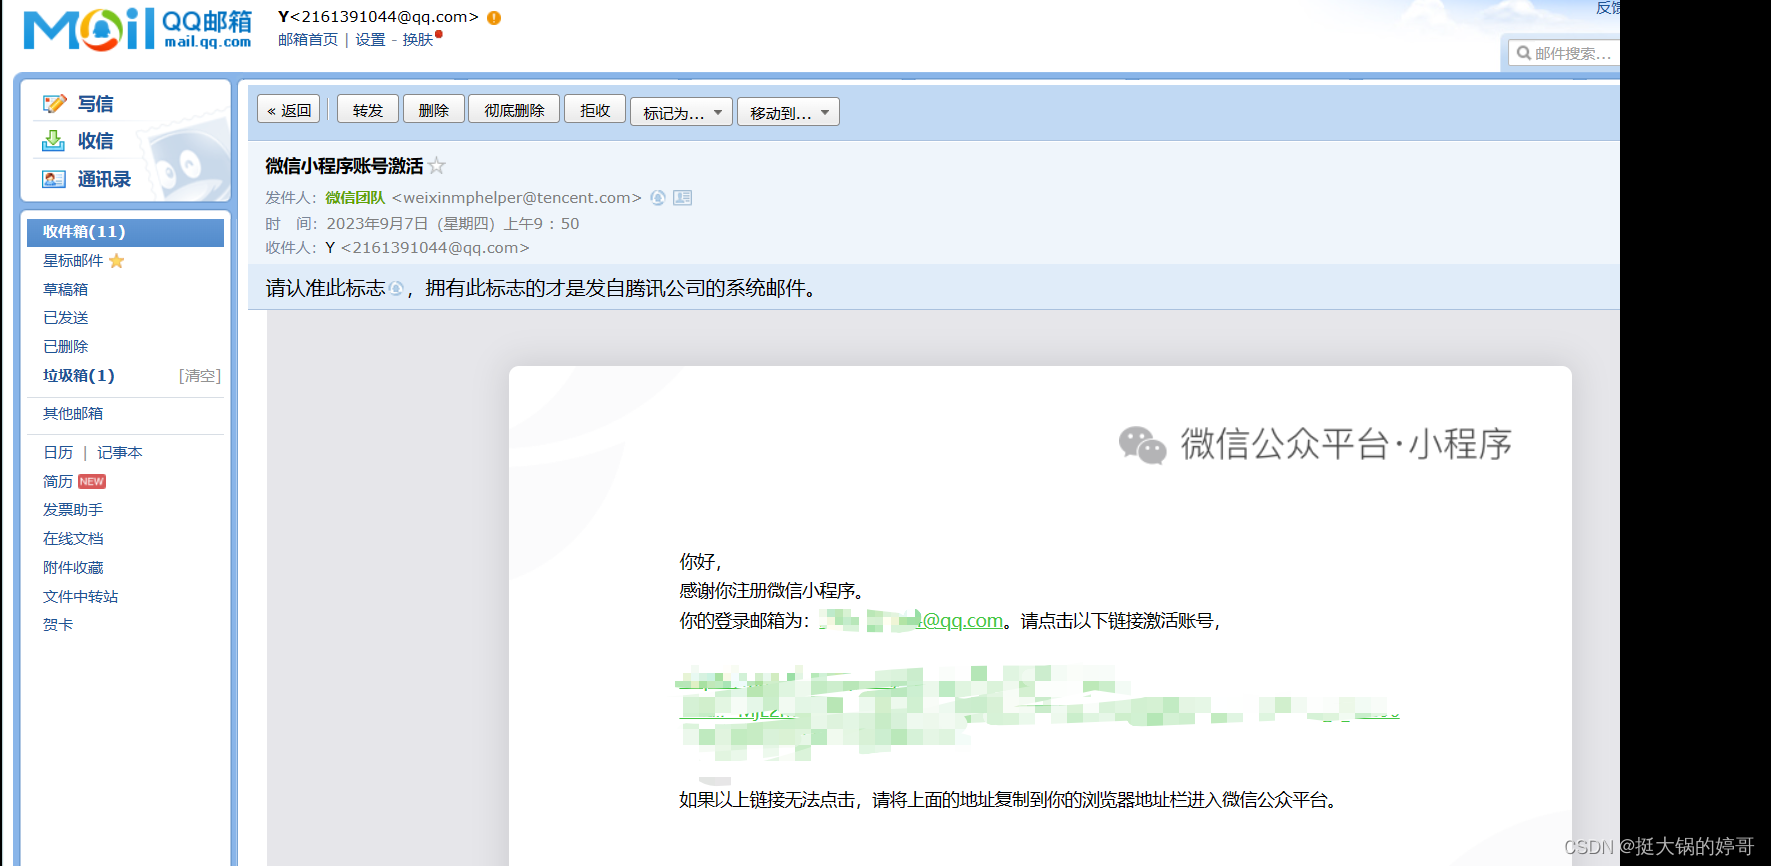This screenshot has height=866, width=1771.
Task: Open the 邮箱首页 link
Action: tap(308, 40)
